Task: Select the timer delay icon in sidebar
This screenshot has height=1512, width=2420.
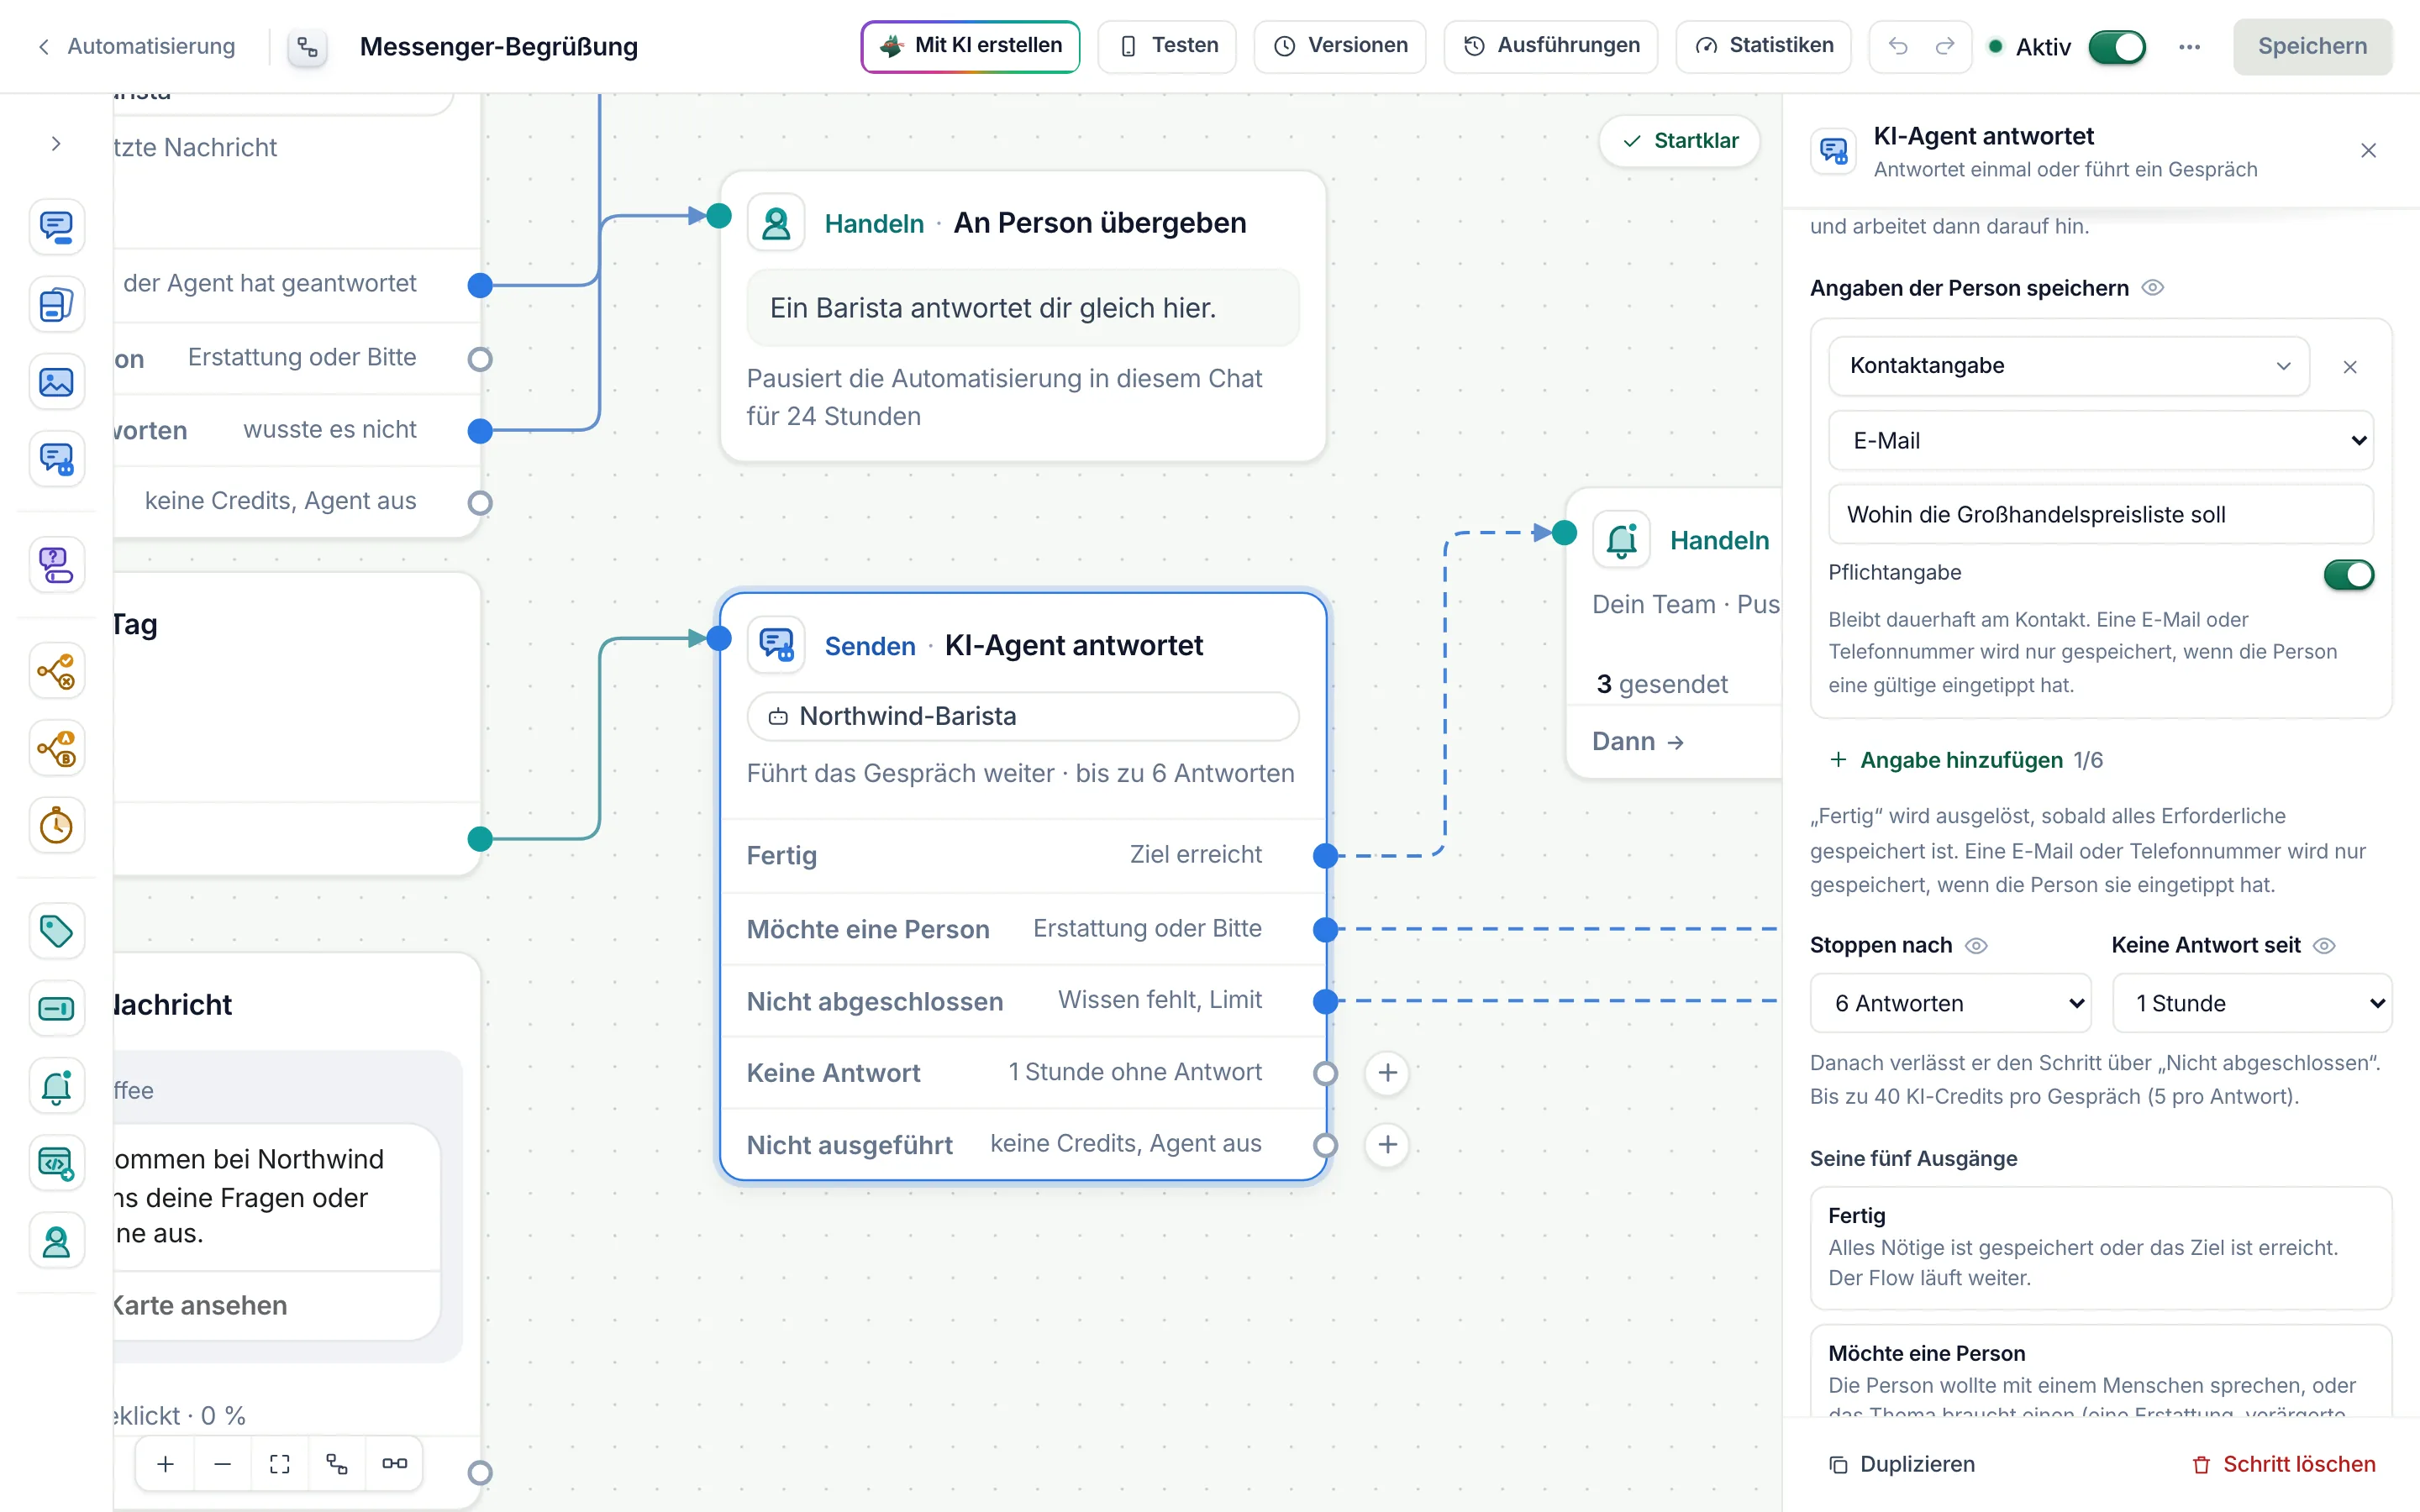Action: tap(56, 826)
